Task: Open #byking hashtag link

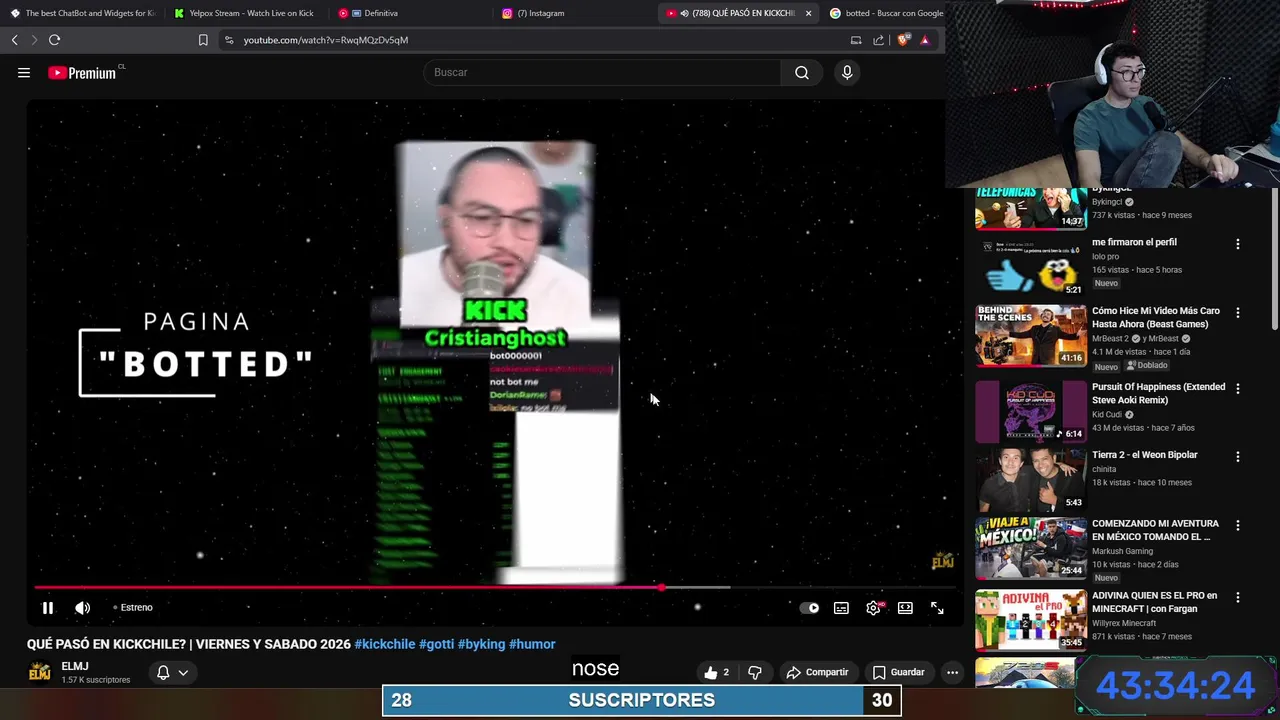Action: pos(481,644)
